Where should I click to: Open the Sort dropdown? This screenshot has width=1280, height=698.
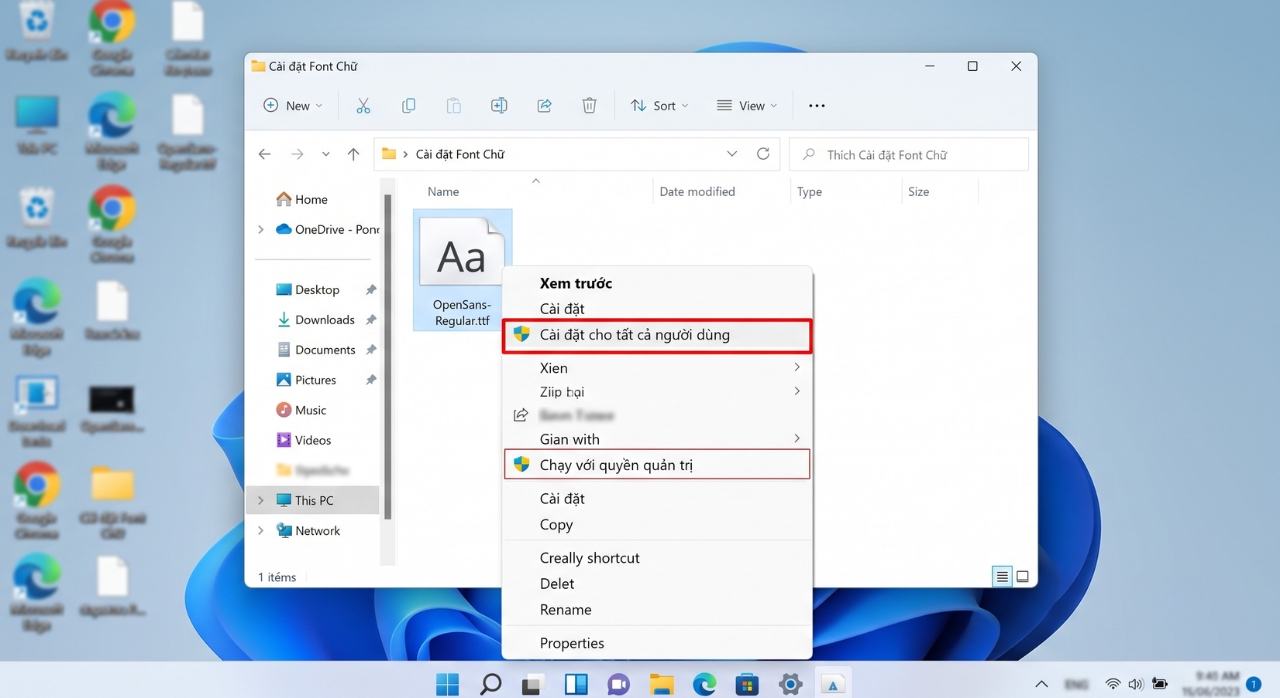coord(659,106)
